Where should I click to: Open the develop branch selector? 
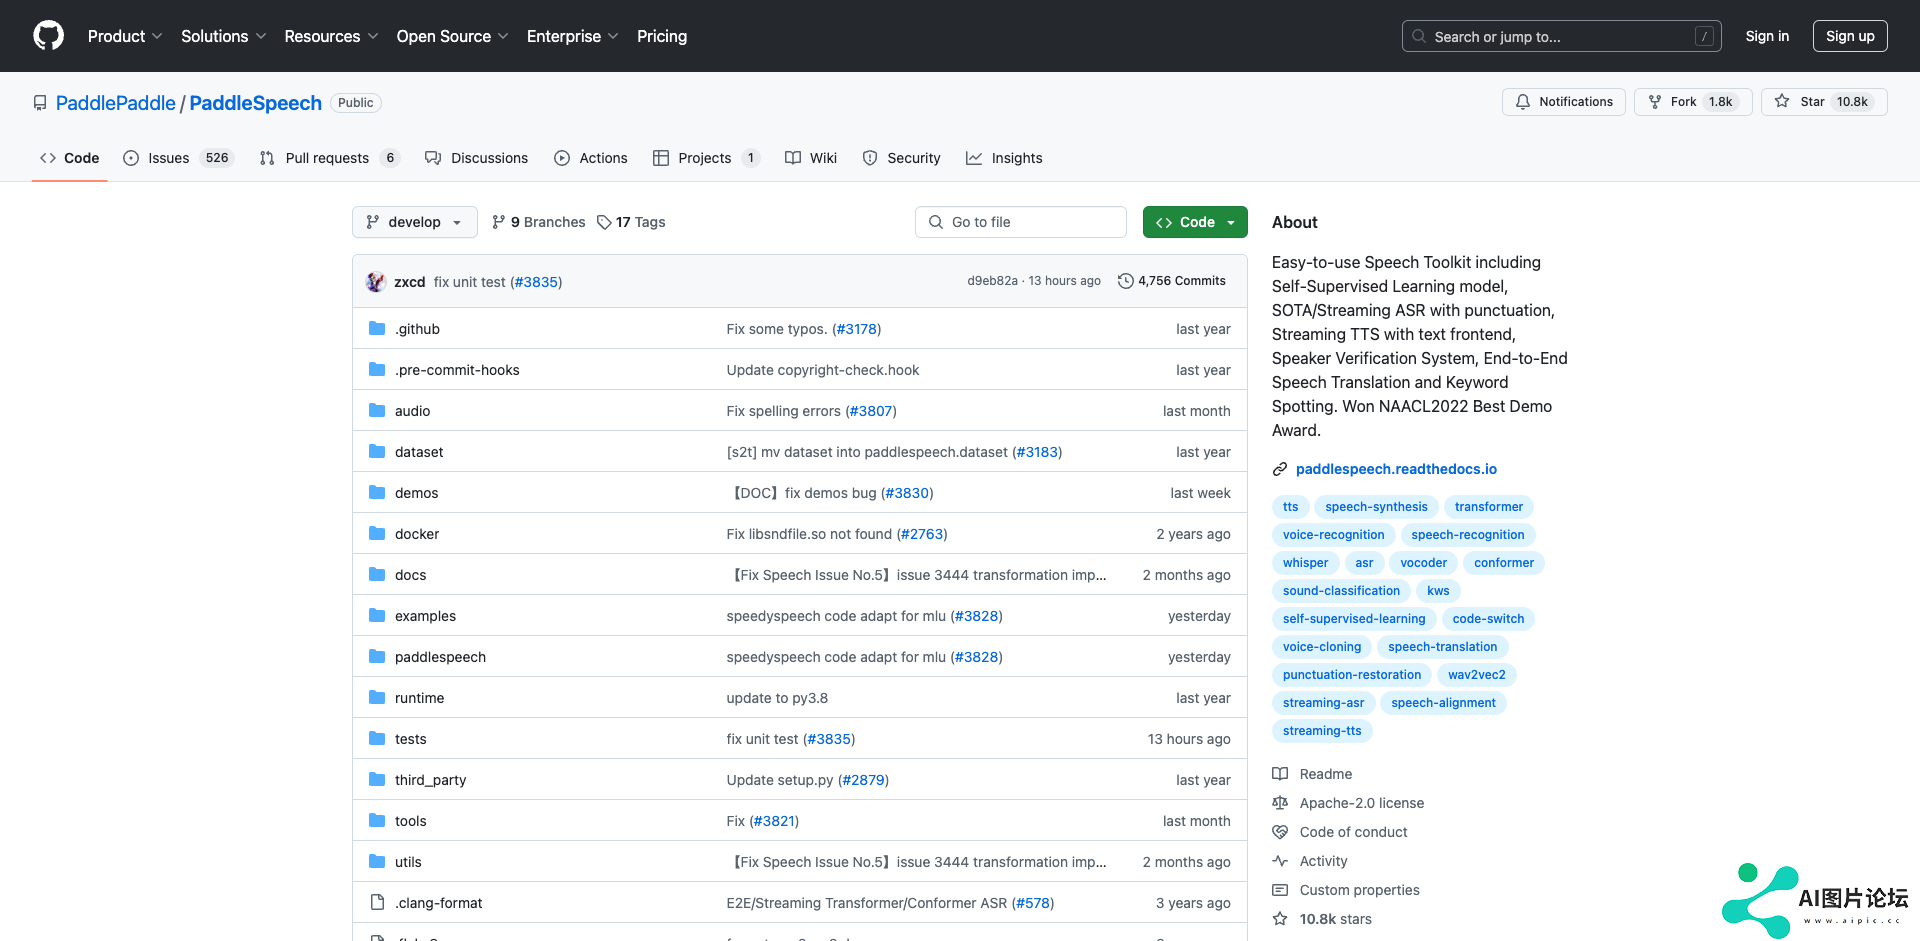click(414, 222)
